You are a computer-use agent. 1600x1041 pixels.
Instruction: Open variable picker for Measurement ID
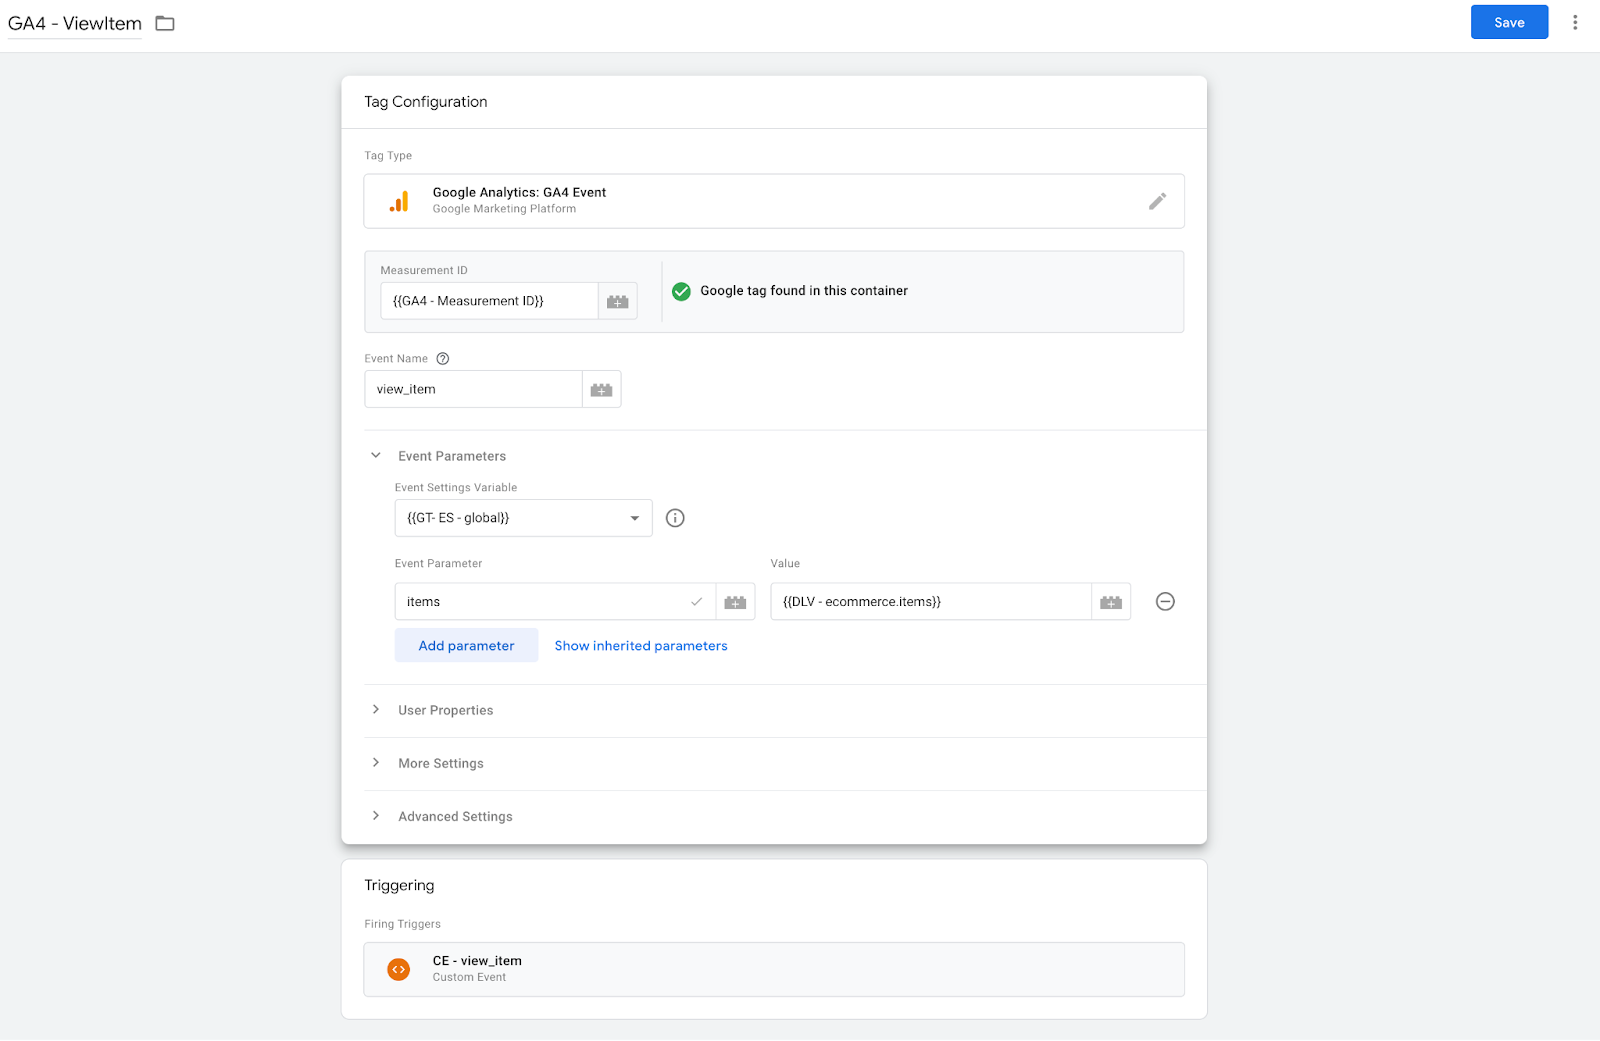[x=617, y=300]
